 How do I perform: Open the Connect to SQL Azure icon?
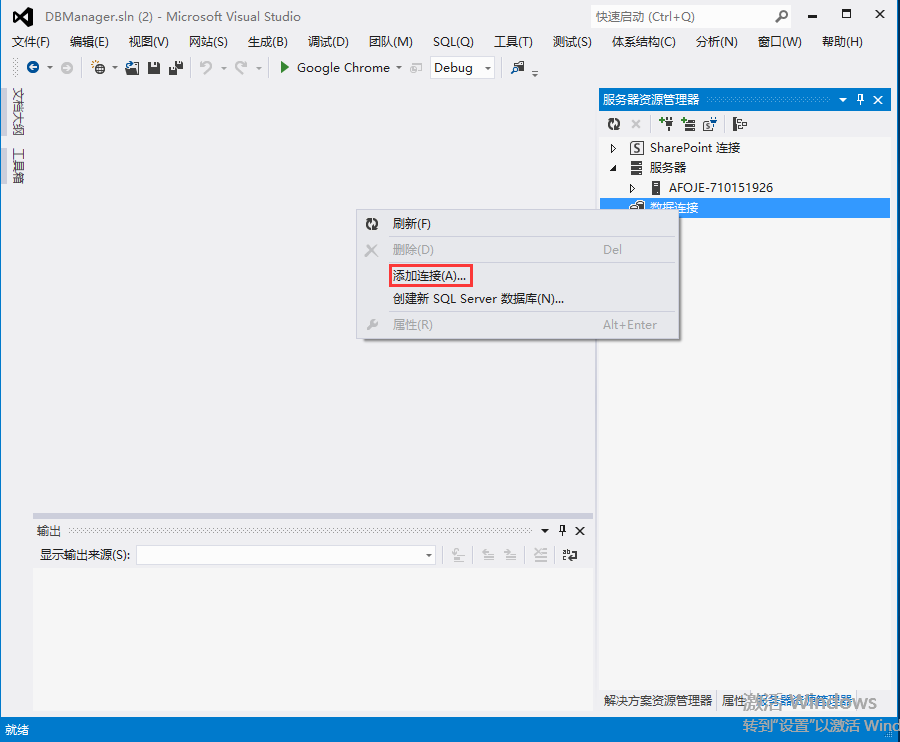tap(709, 124)
